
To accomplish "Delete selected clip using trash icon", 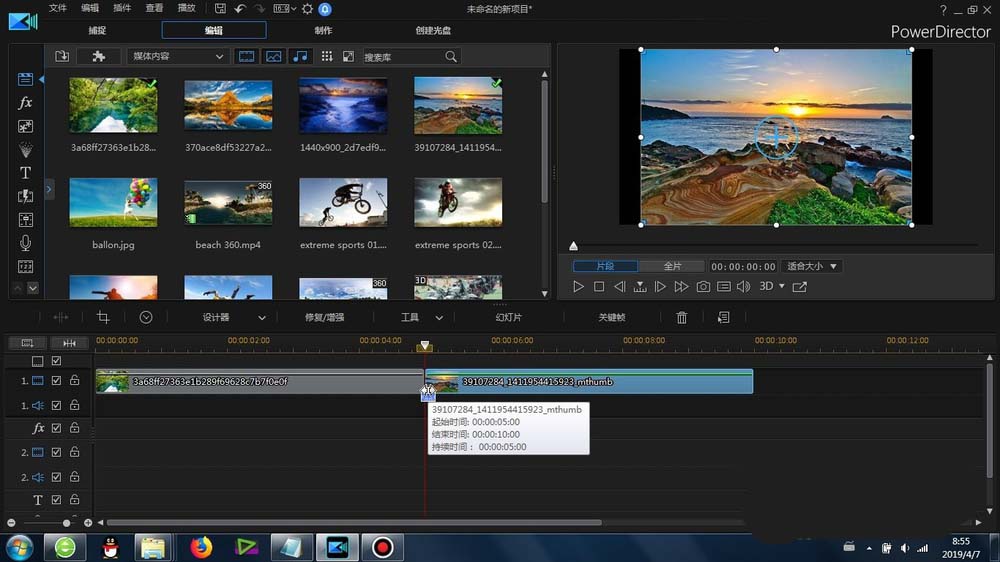I will [x=682, y=317].
